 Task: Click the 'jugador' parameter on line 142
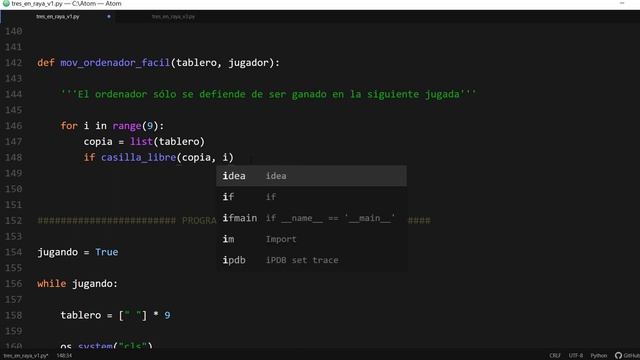click(x=249, y=63)
